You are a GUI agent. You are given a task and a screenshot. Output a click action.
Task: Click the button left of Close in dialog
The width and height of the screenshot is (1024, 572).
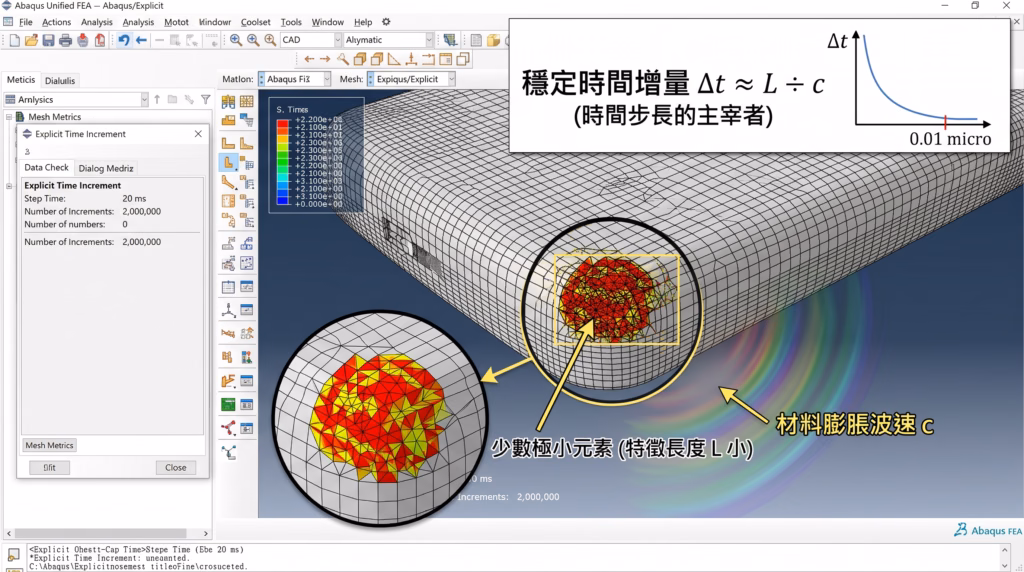pos(50,468)
